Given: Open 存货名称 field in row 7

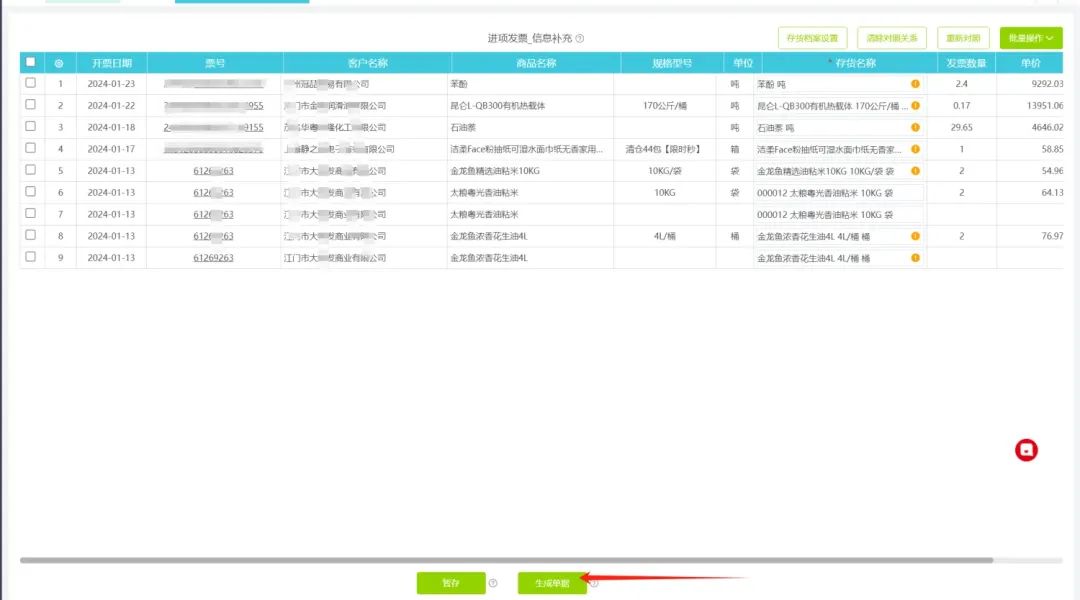Looking at the screenshot, I should pyautogui.click(x=838, y=214).
